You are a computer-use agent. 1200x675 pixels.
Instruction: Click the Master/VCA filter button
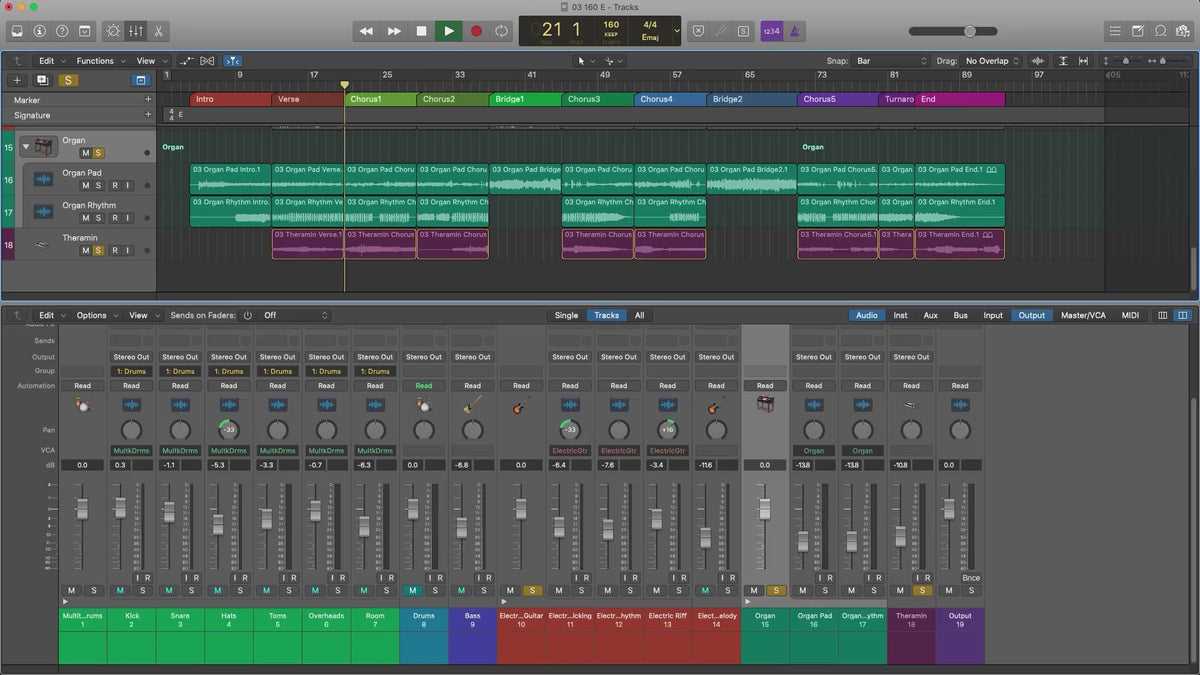coord(1084,315)
